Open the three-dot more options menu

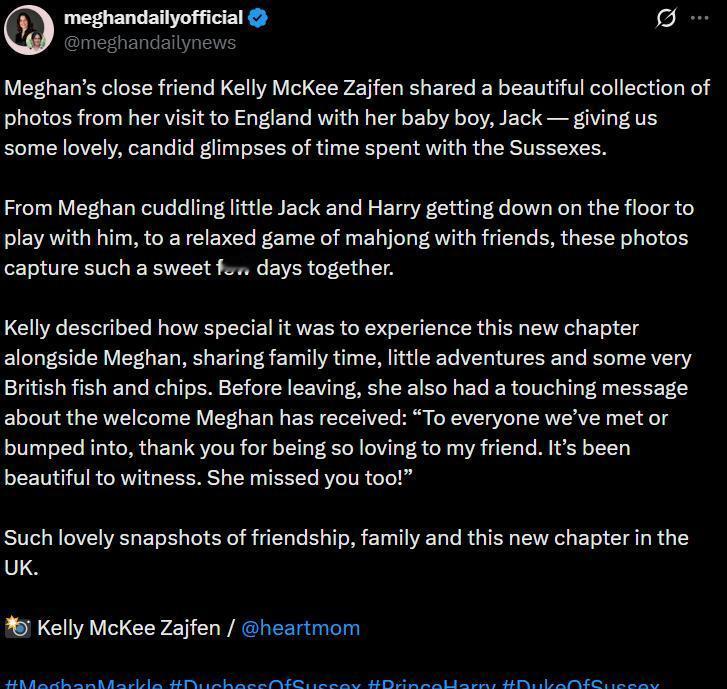click(699, 18)
